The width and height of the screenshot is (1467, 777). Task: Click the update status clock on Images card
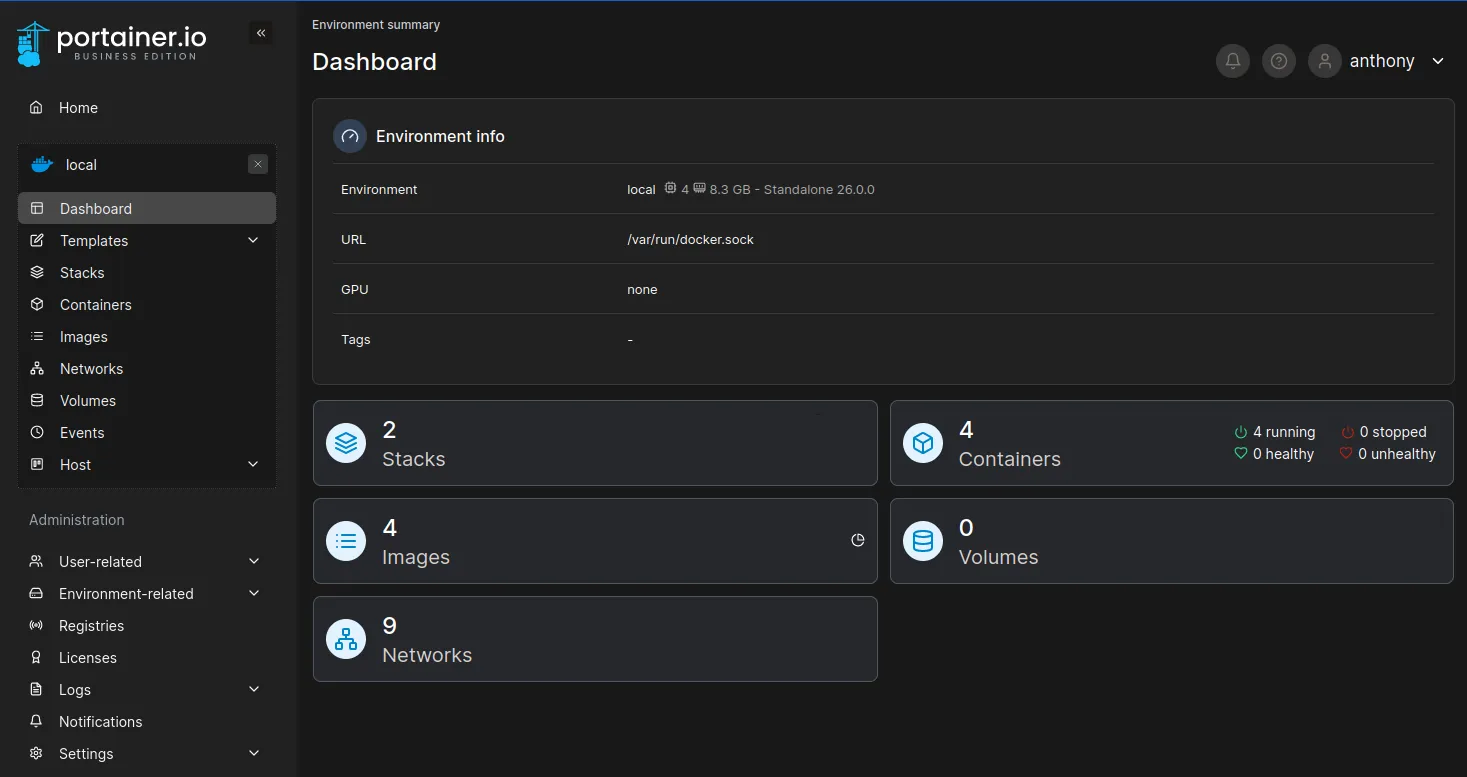(x=857, y=539)
